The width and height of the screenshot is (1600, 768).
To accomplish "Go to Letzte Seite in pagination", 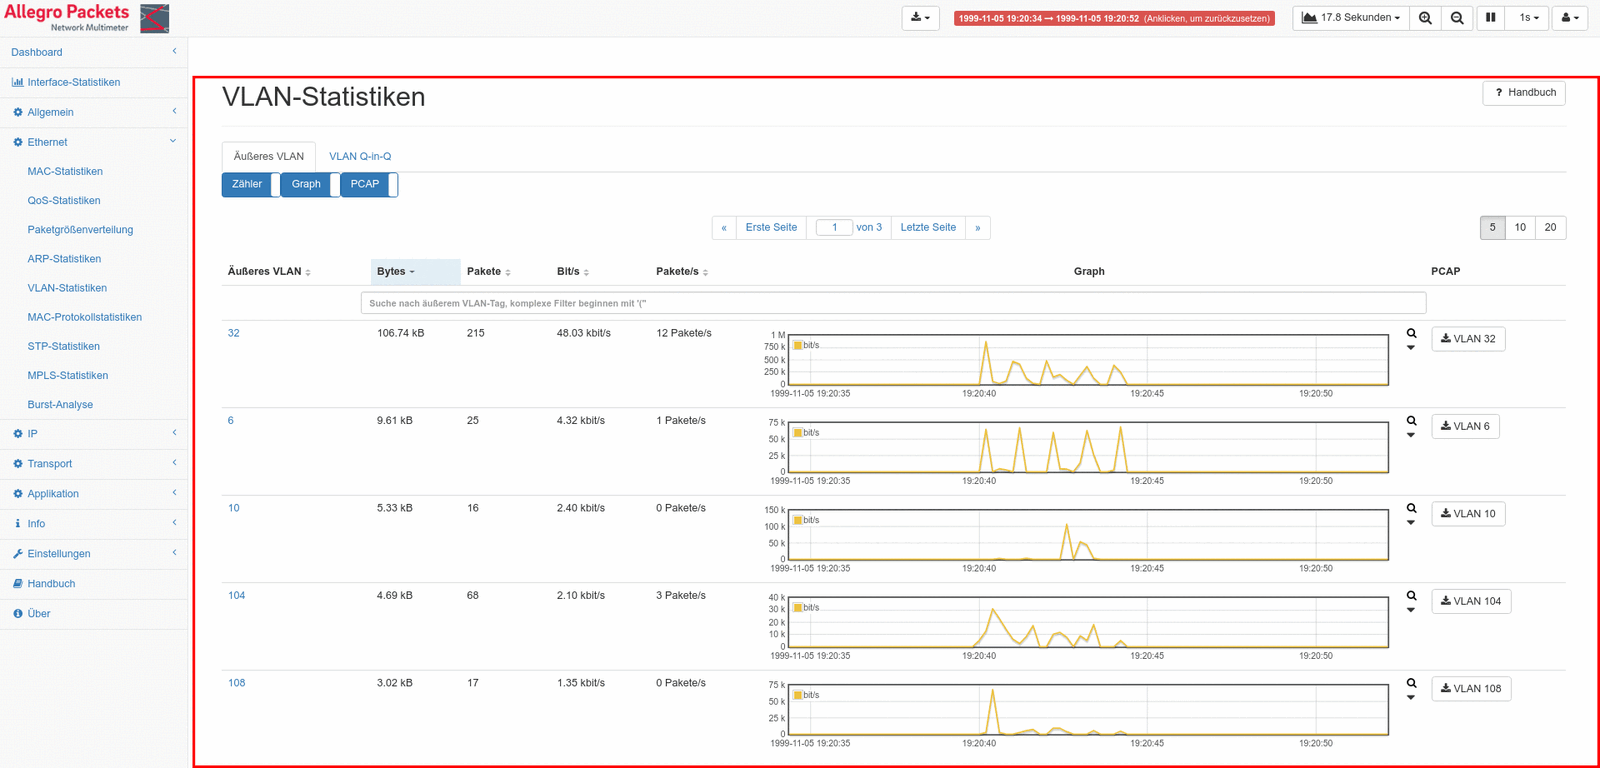I will point(927,228).
